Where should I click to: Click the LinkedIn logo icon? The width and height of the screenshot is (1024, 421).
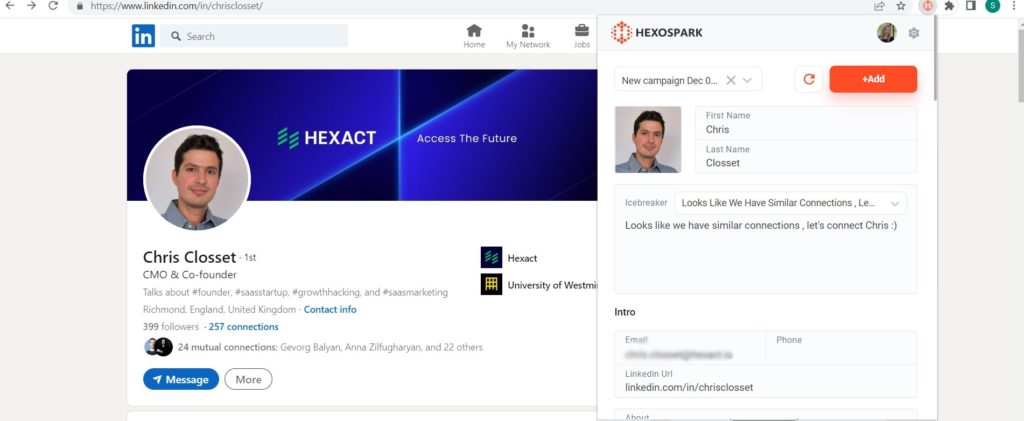pyautogui.click(x=143, y=36)
